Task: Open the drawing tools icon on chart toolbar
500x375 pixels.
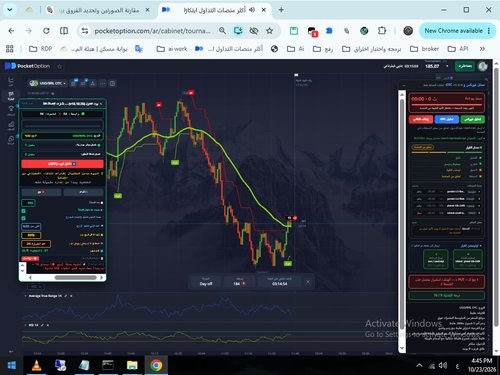Action: [x=93, y=83]
